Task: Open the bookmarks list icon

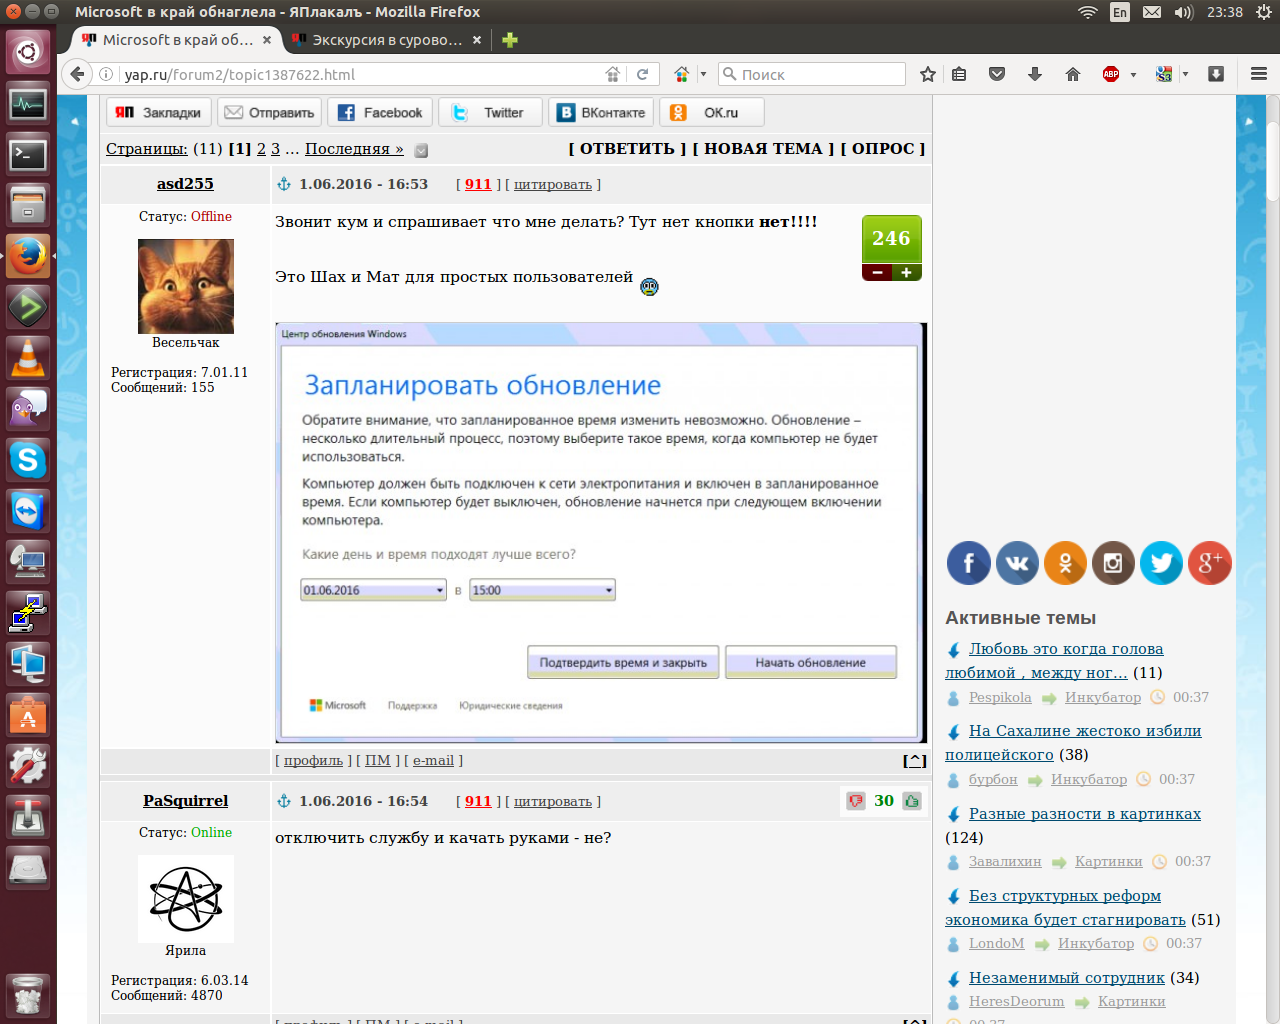Action: click(959, 74)
